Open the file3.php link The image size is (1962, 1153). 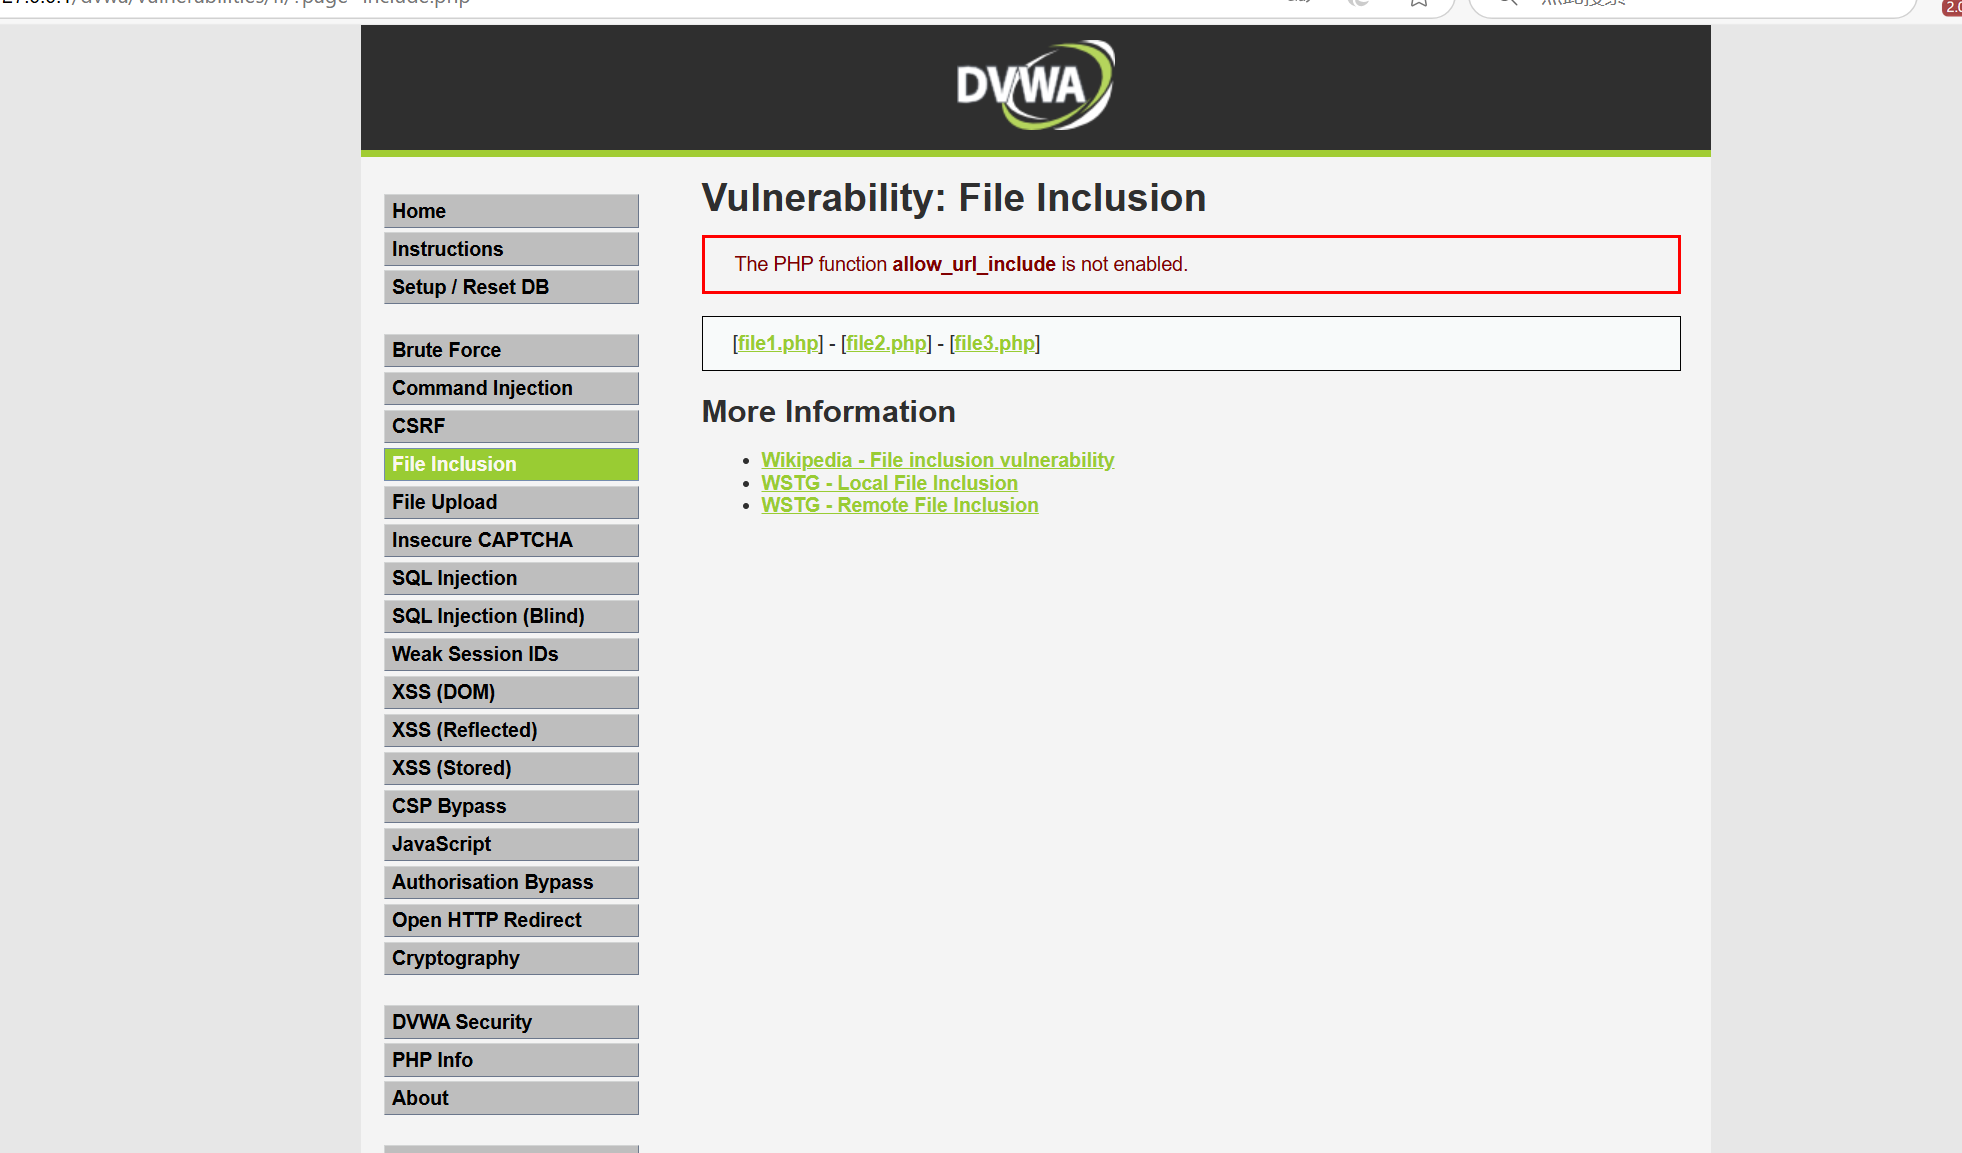pyautogui.click(x=994, y=343)
